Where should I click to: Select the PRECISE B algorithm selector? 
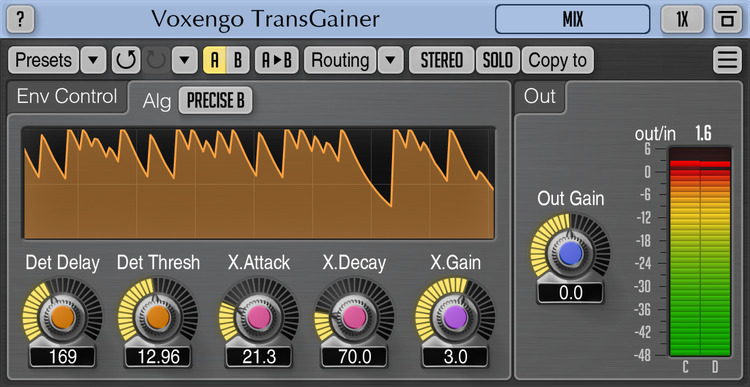pos(215,100)
